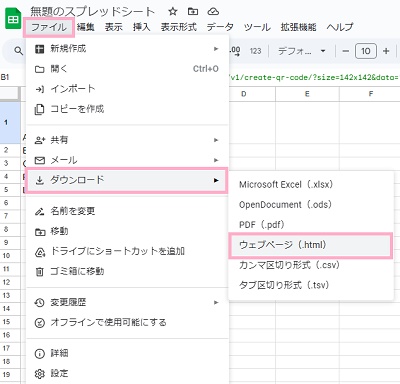This screenshot has height=384, width=400.
Task: Choose 変更履歴 in the file menu
Action: [127, 302]
